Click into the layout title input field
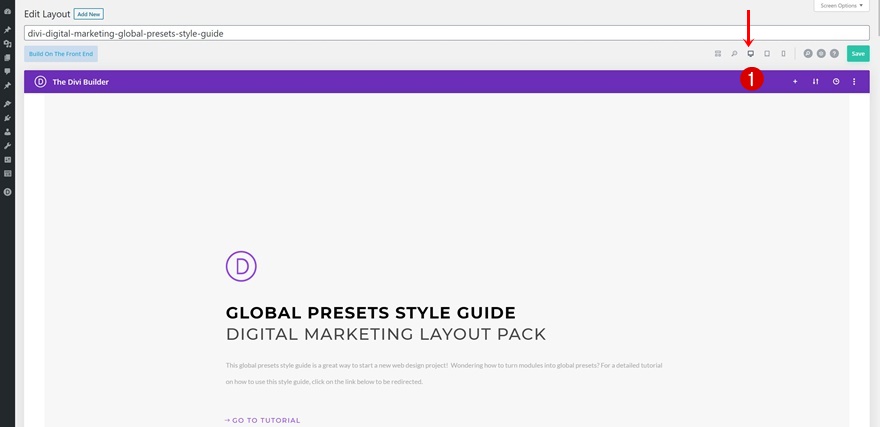Screen dimensions: 880x427 447,34
